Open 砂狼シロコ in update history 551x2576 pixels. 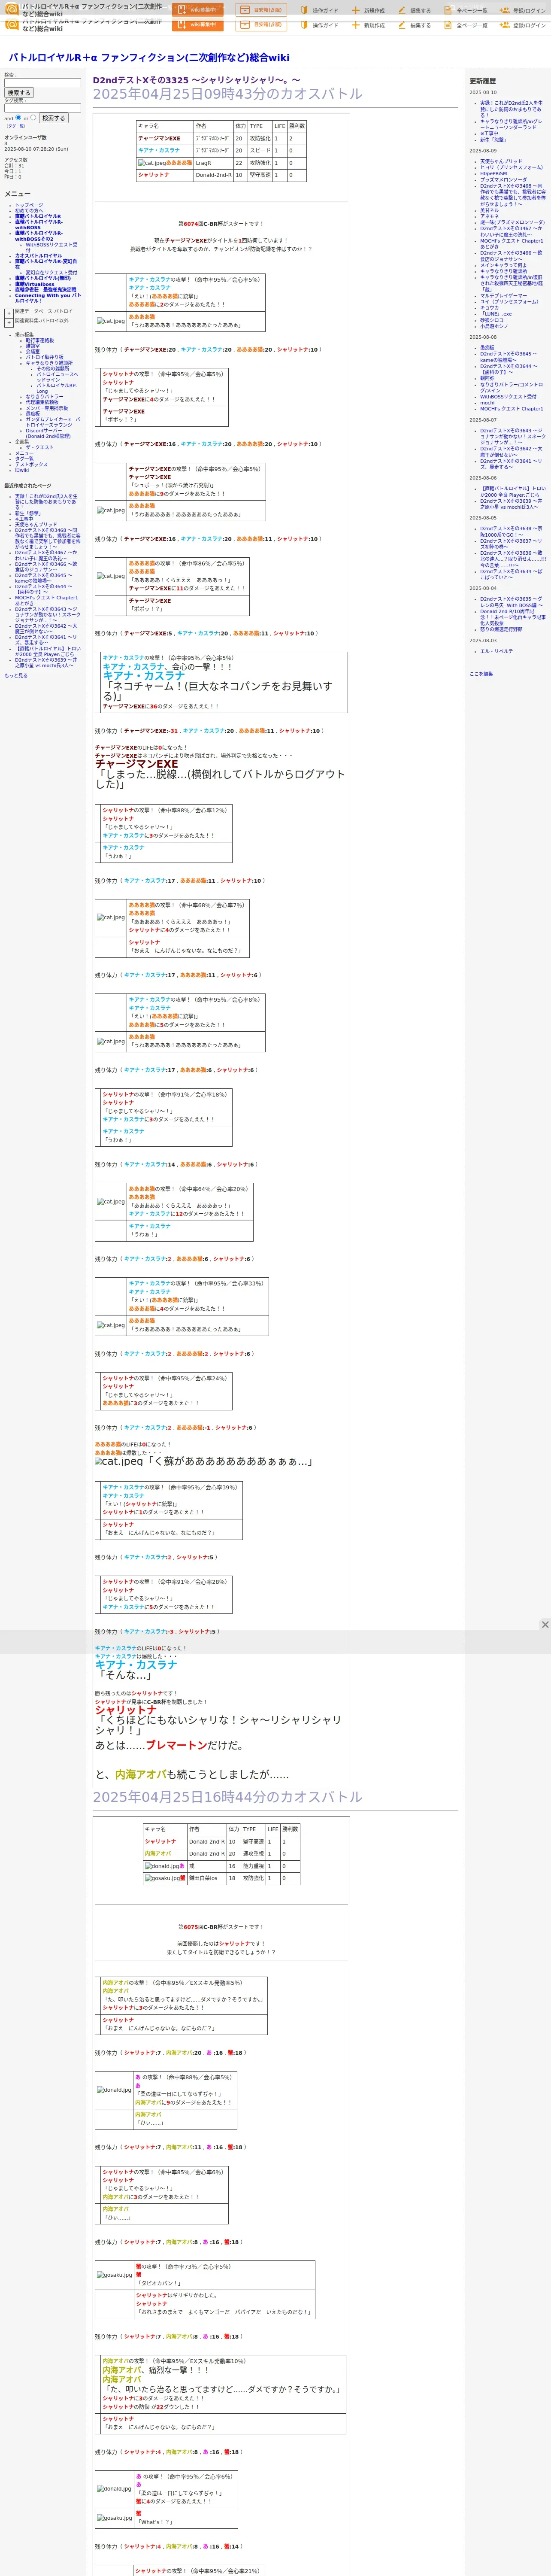point(492,320)
